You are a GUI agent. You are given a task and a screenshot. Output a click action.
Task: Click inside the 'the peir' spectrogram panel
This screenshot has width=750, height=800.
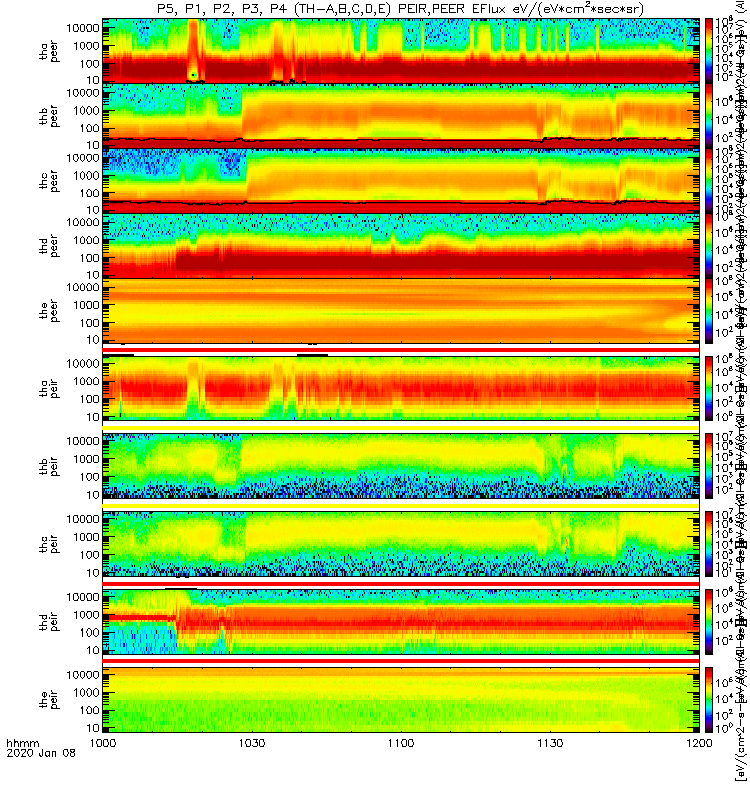point(401,699)
